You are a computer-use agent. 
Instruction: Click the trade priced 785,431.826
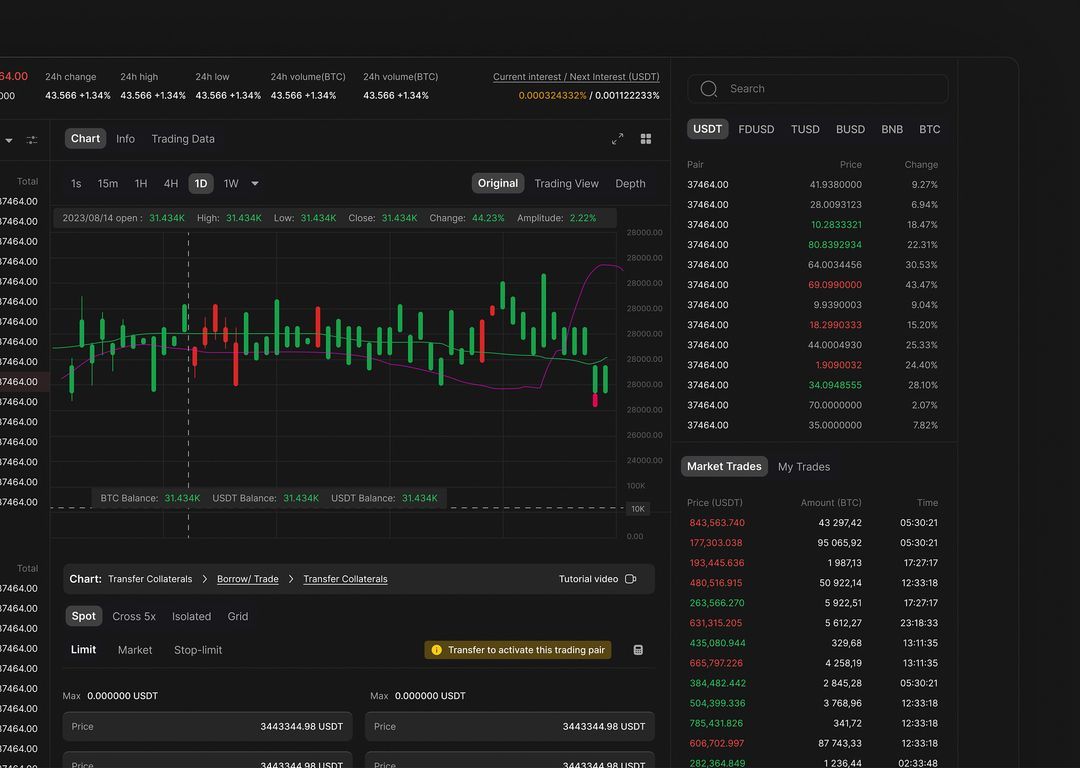click(813, 723)
